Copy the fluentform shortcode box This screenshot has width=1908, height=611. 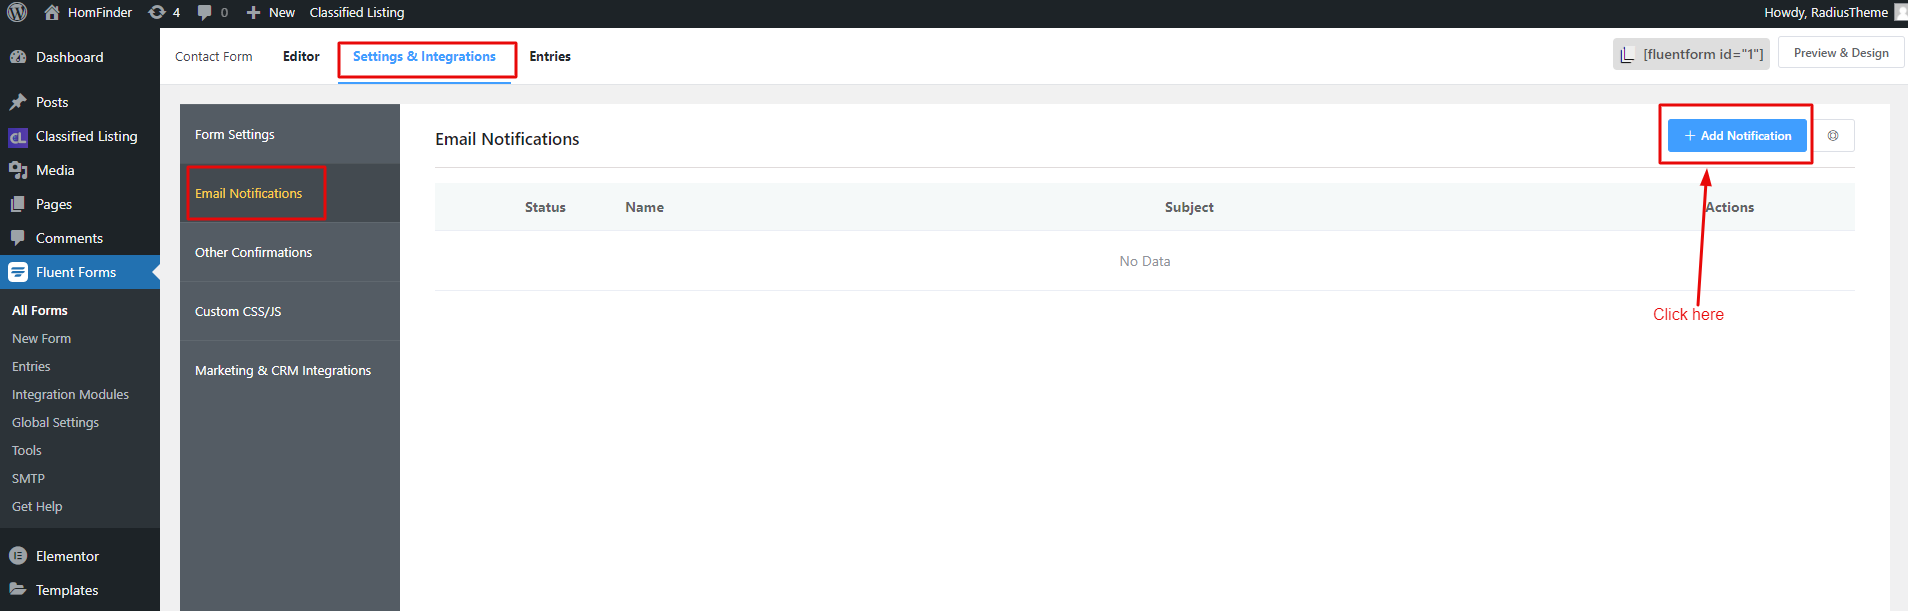(1691, 54)
